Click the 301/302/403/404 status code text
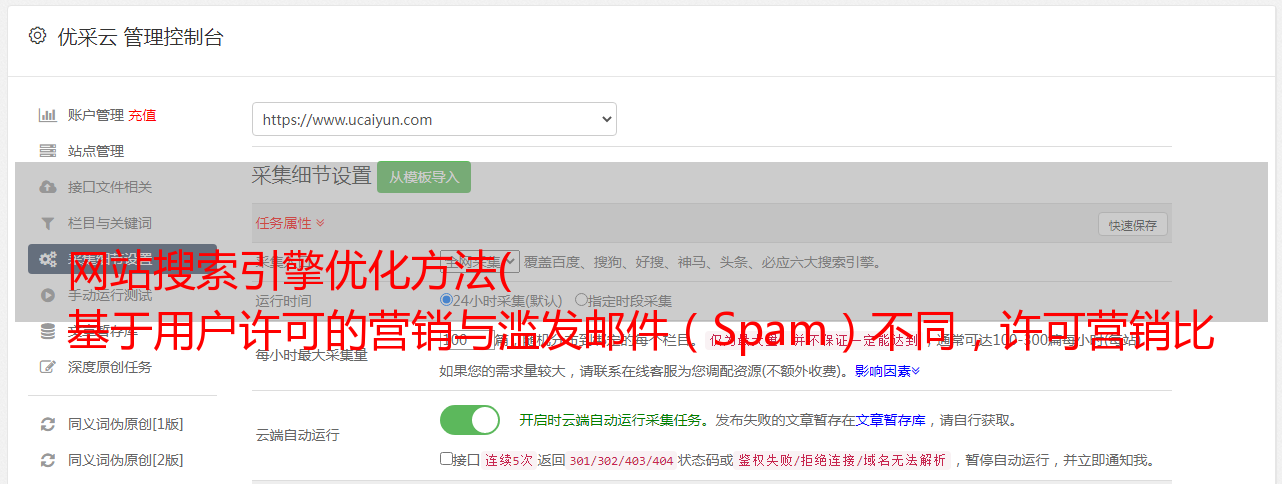1282x484 pixels. 621,461
